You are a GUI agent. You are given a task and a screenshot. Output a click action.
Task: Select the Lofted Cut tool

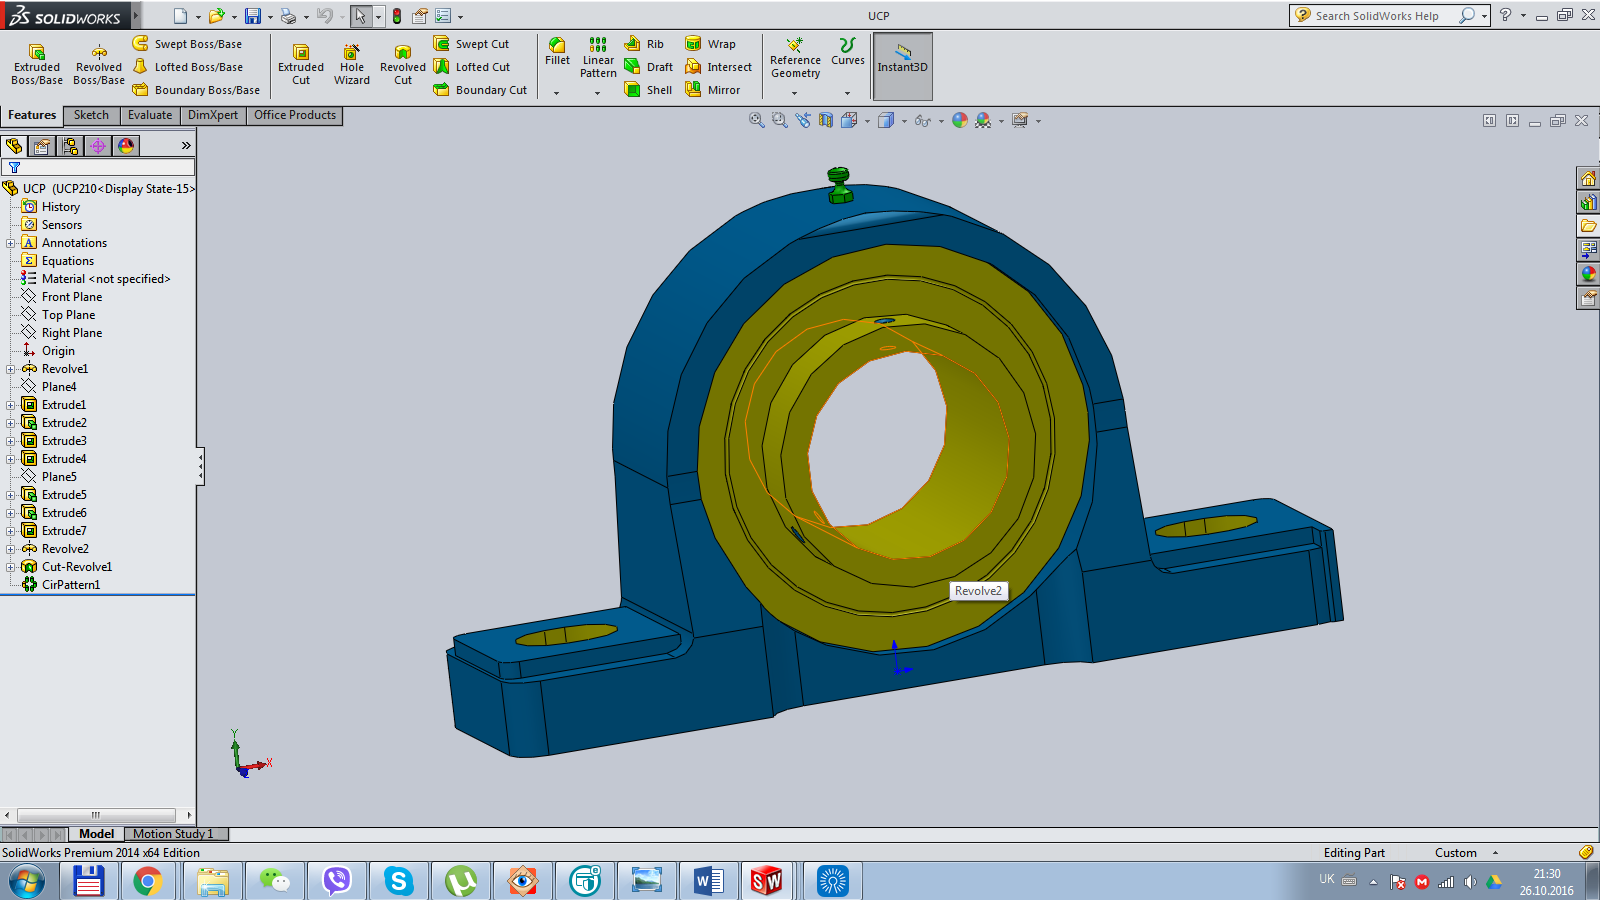pos(472,67)
